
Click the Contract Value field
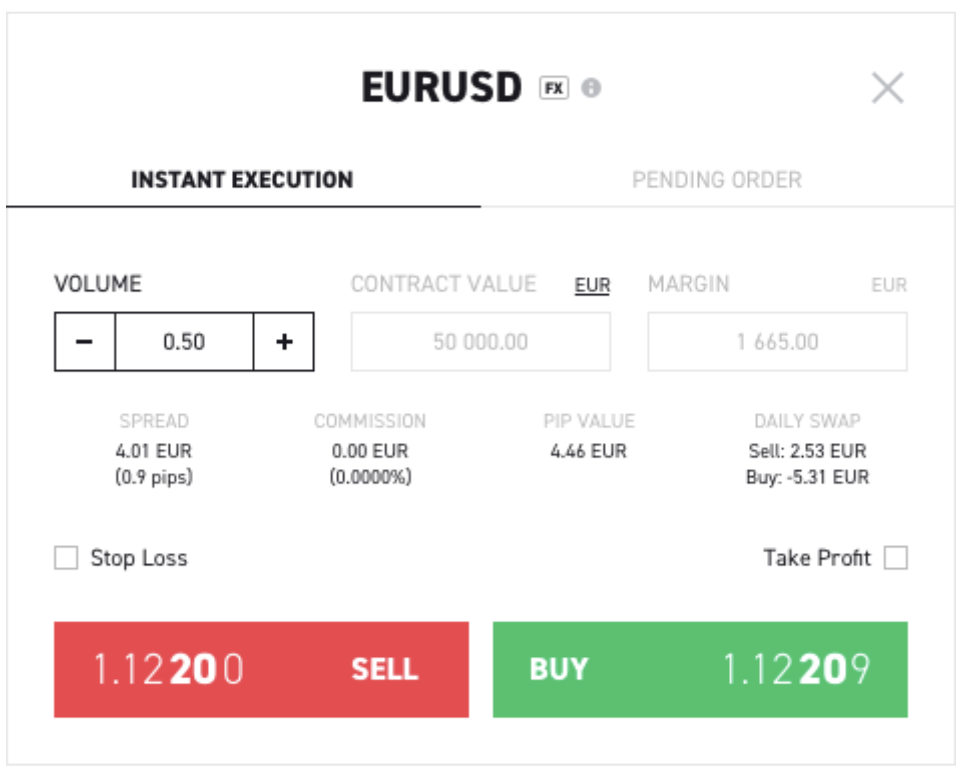click(480, 342)
